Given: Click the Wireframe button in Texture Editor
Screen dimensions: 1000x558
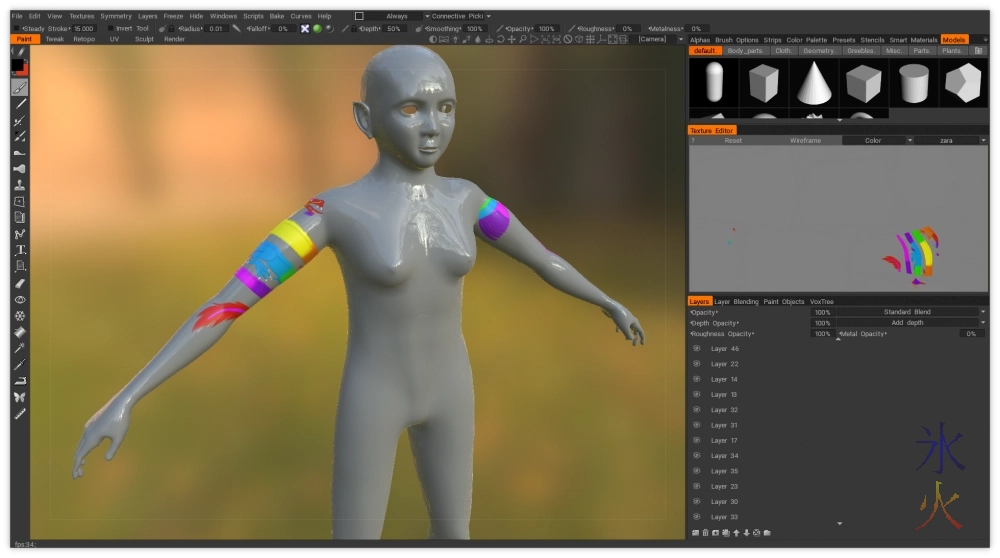Looking at the screenshot, I should tap(805, 141).
